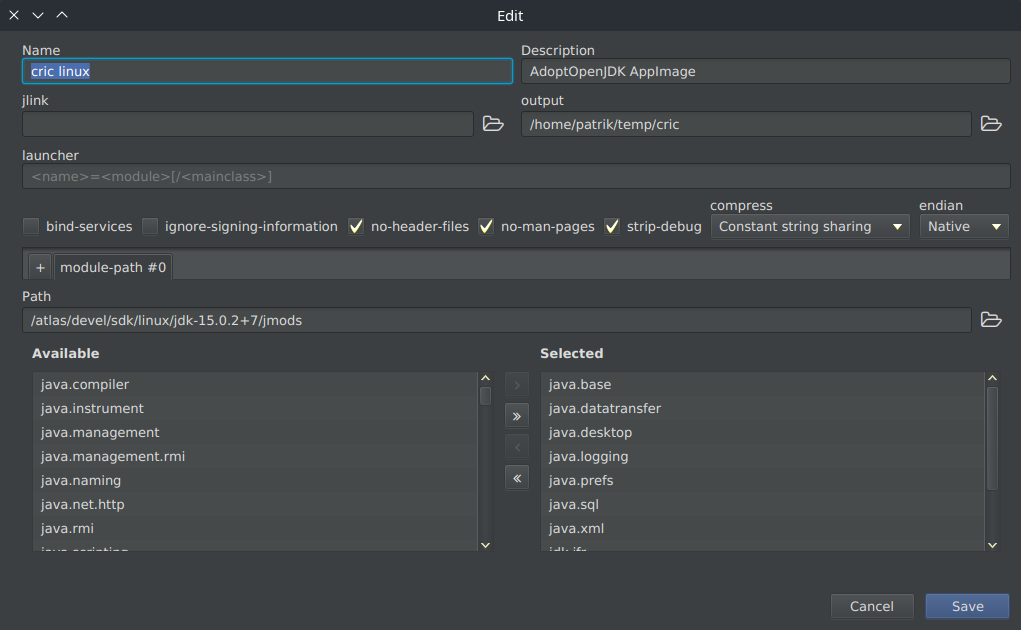Switch to the module-path #0 tab

pos(112,266)
